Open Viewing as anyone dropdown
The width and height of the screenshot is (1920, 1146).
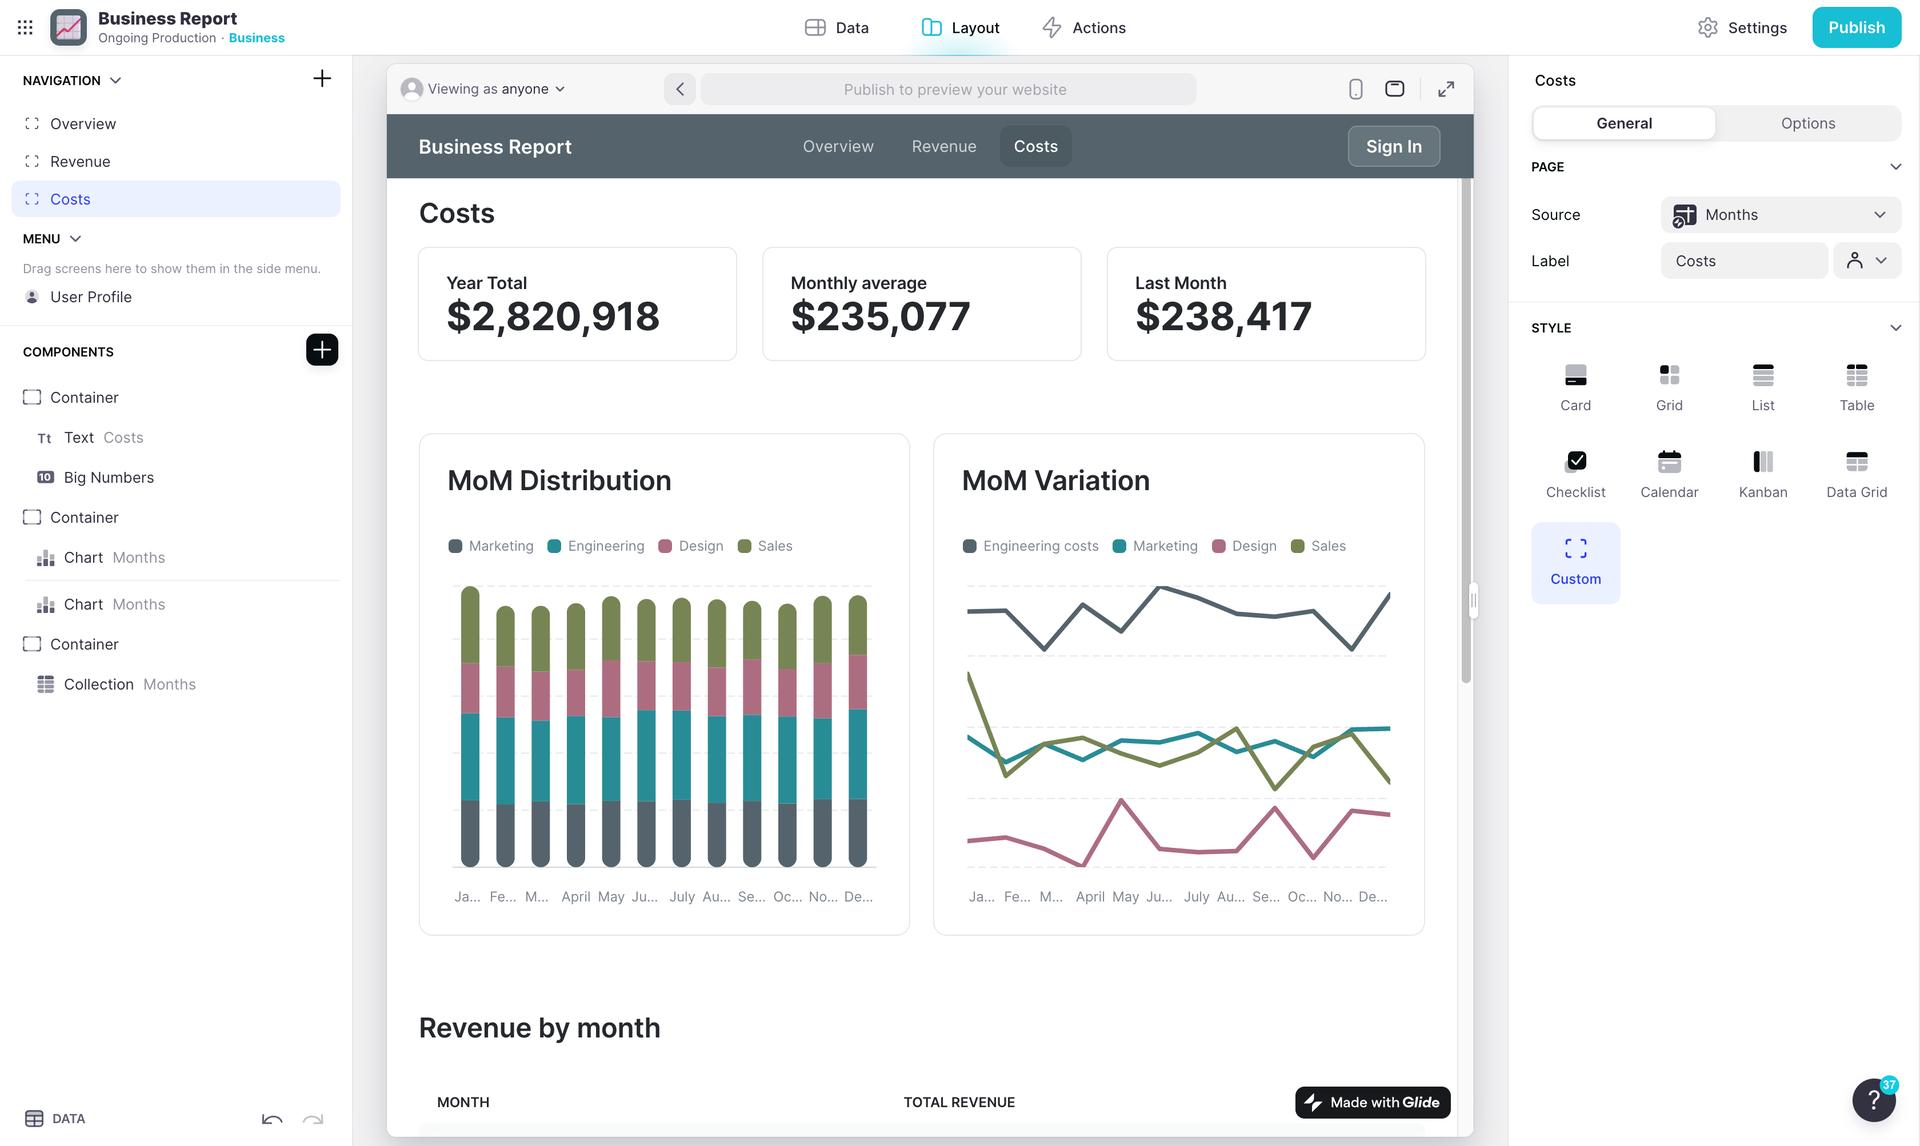(x=484, y=89)
